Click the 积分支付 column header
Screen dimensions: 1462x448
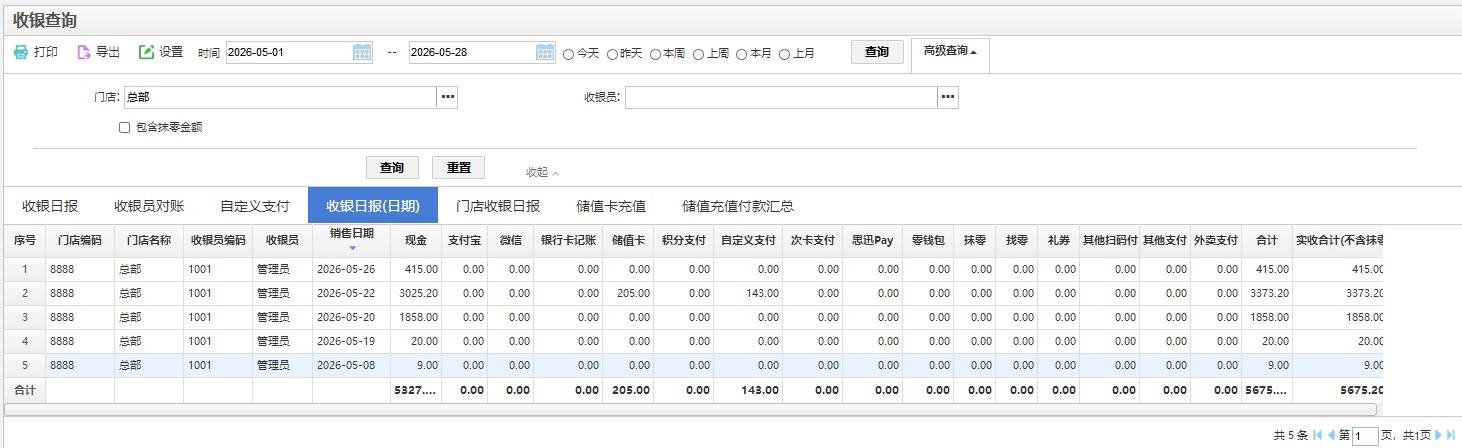pos(683,240)
